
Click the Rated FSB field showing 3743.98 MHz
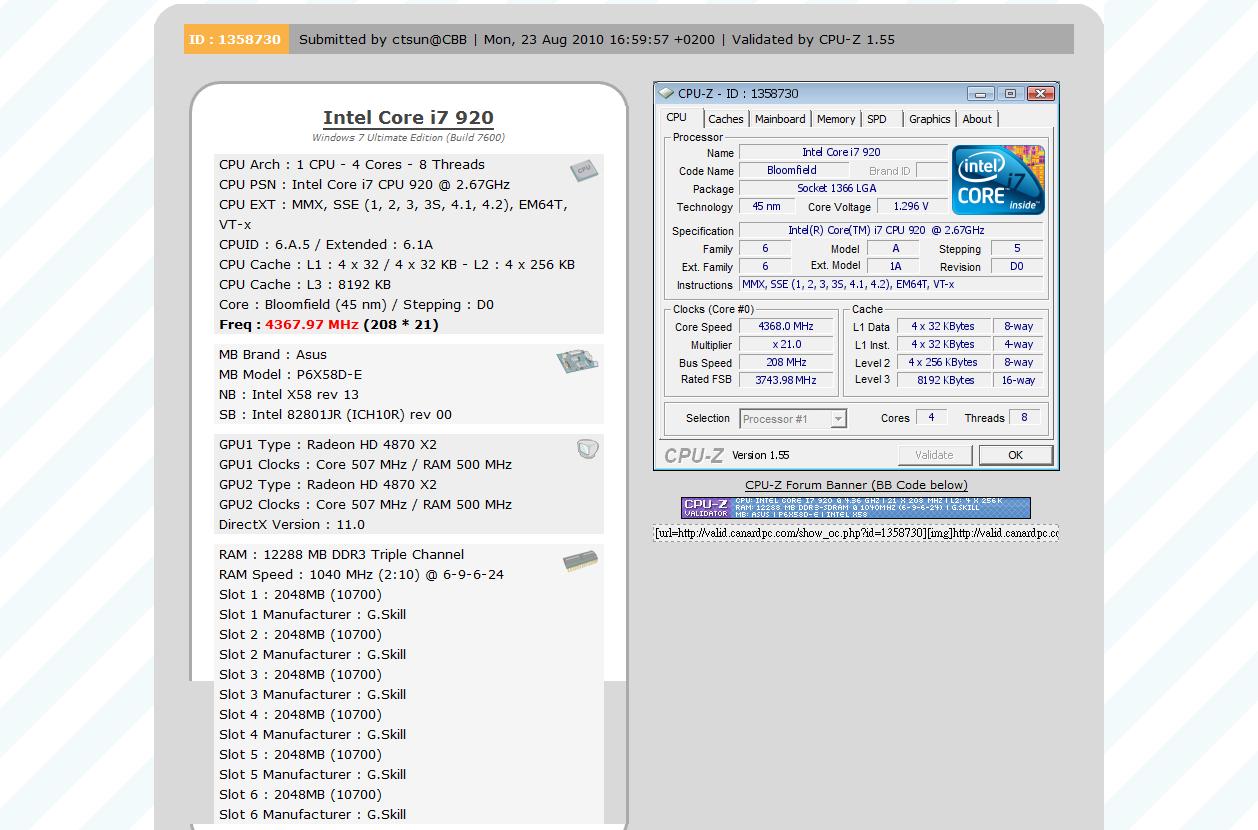coord(786,381)
